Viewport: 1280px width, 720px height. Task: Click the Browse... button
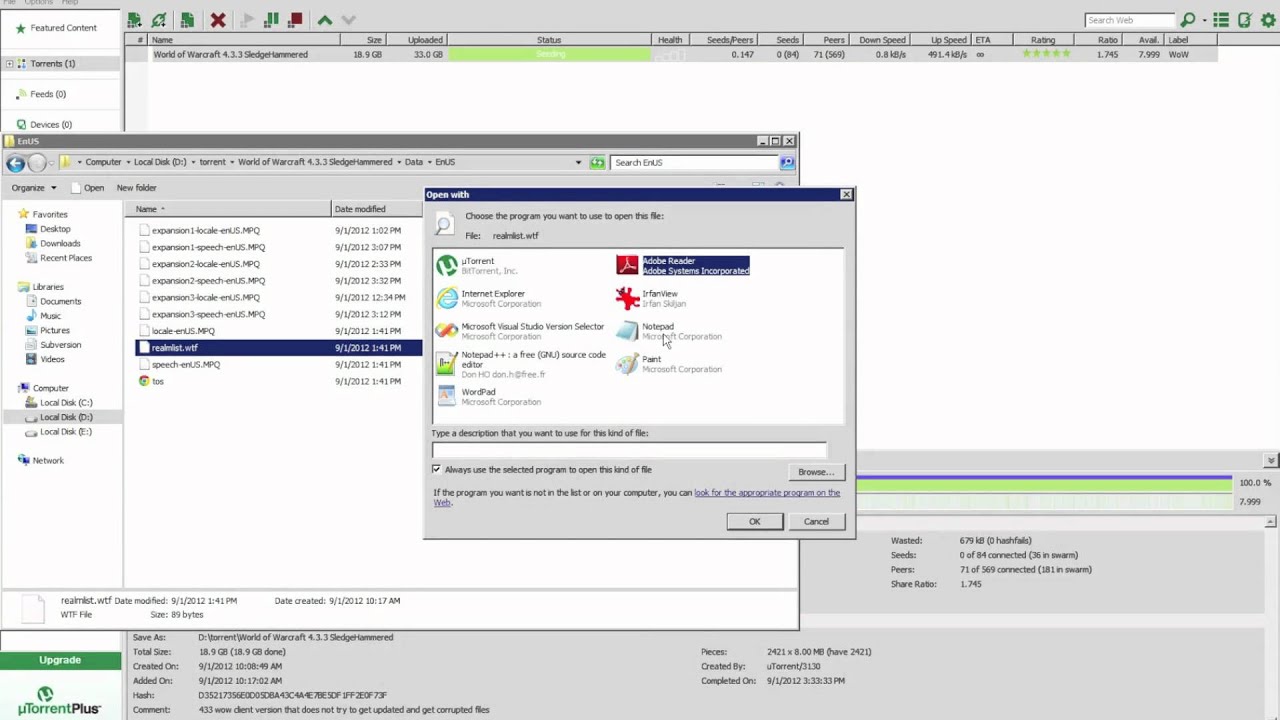coord(816,472)
